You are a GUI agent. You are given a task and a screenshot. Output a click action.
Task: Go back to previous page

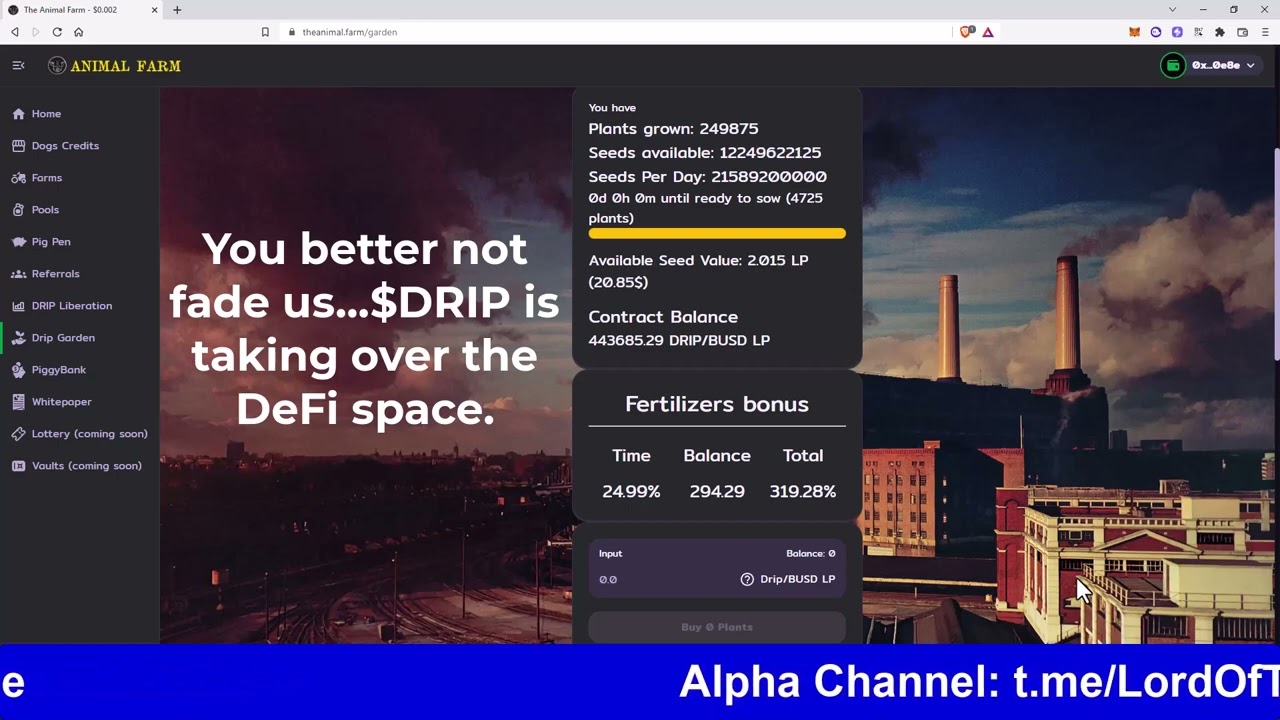point(15,32)
